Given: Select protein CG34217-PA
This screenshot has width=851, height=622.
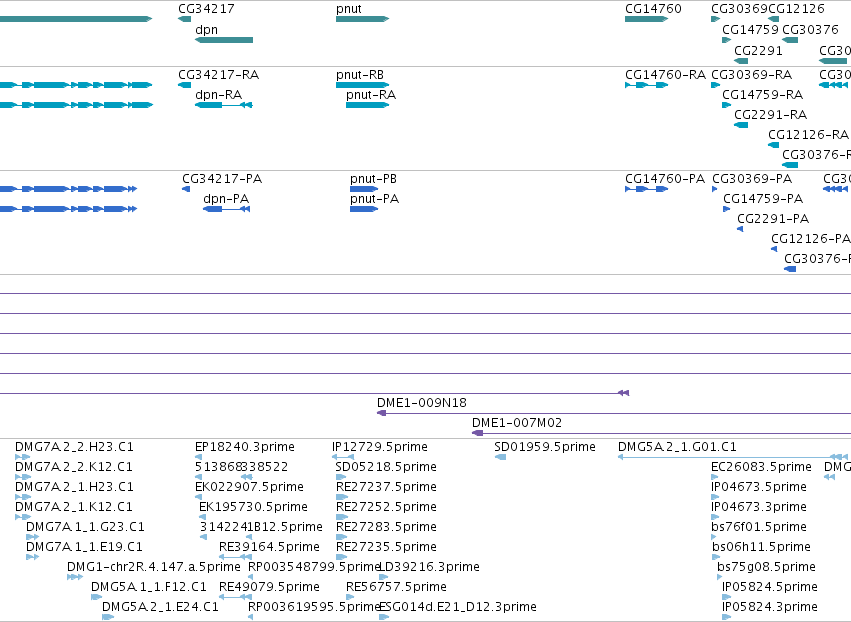Looking at the screenshot, I should coord(186,189).
